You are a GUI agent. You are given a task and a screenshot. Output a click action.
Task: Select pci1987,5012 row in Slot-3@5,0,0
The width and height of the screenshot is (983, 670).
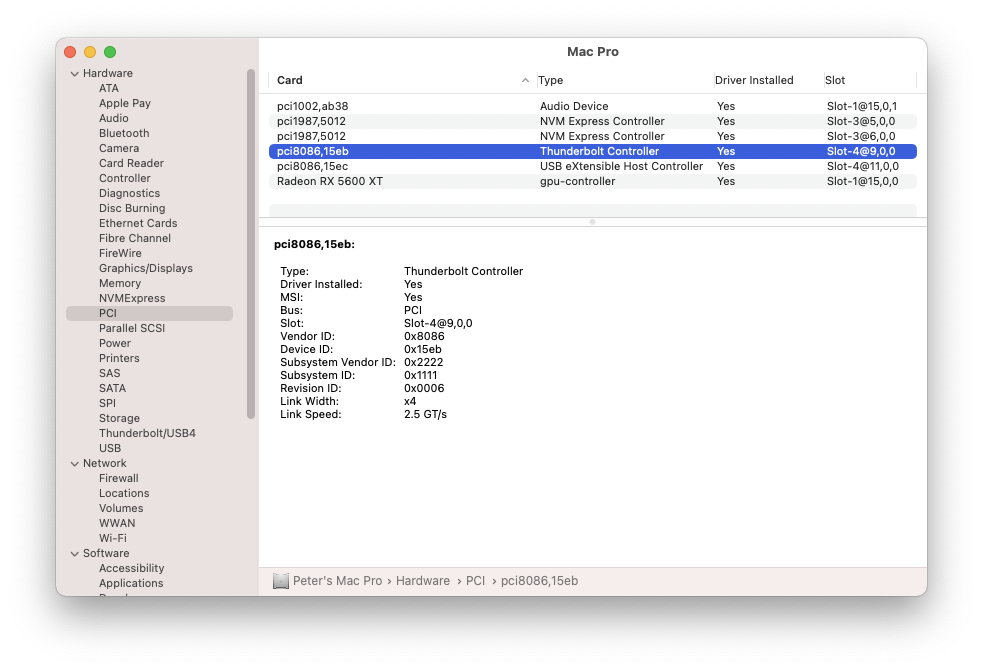[592, 122]
